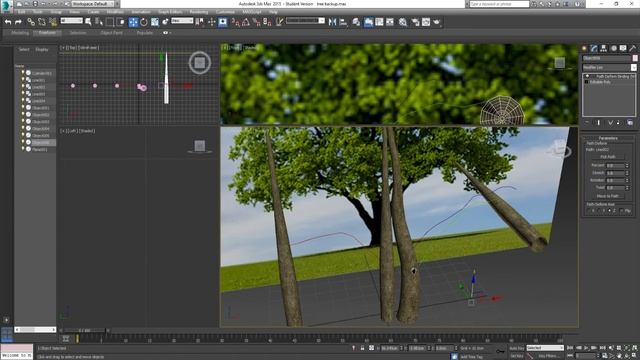
Task: Open the Named Selection Sets dropdown
Action: click(x=305, y=20)
